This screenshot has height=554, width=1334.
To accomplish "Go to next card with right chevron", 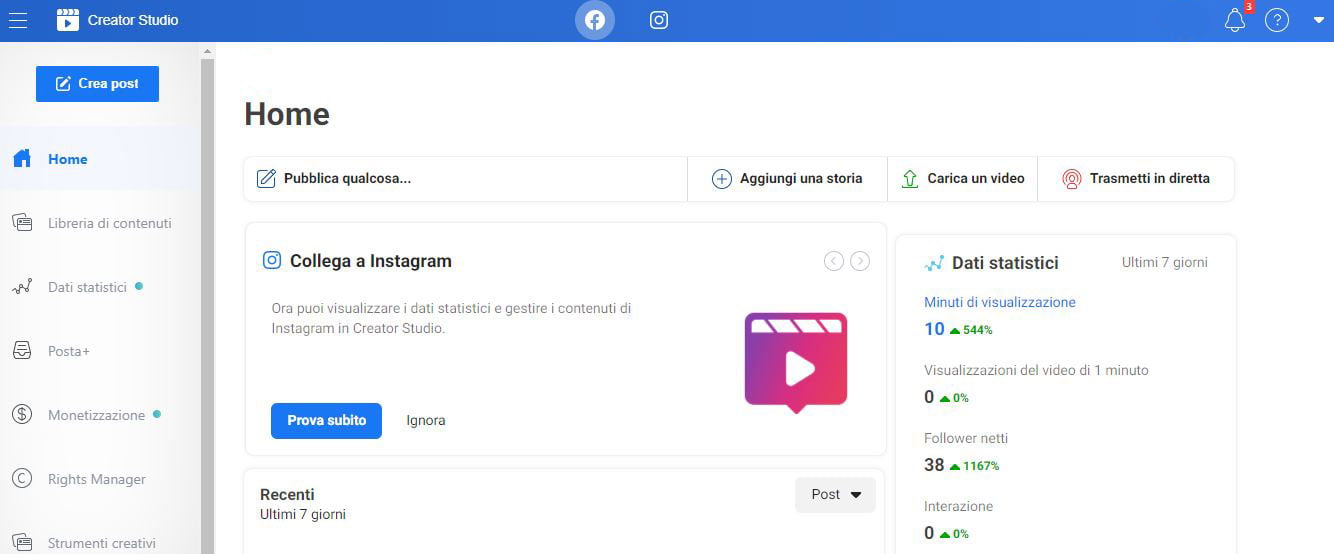I will [x=860, y=261].
